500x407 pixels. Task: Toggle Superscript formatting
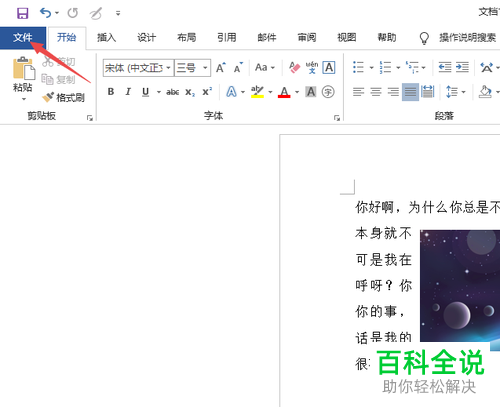(x=207, y=92)
